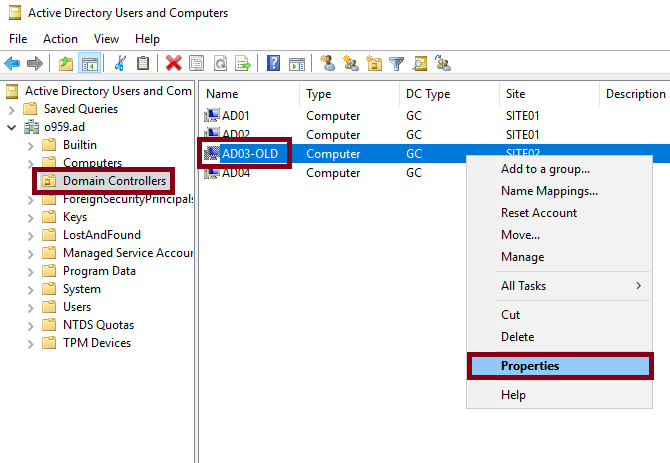
Task: Open the File menu
Action: click(18, 39)
